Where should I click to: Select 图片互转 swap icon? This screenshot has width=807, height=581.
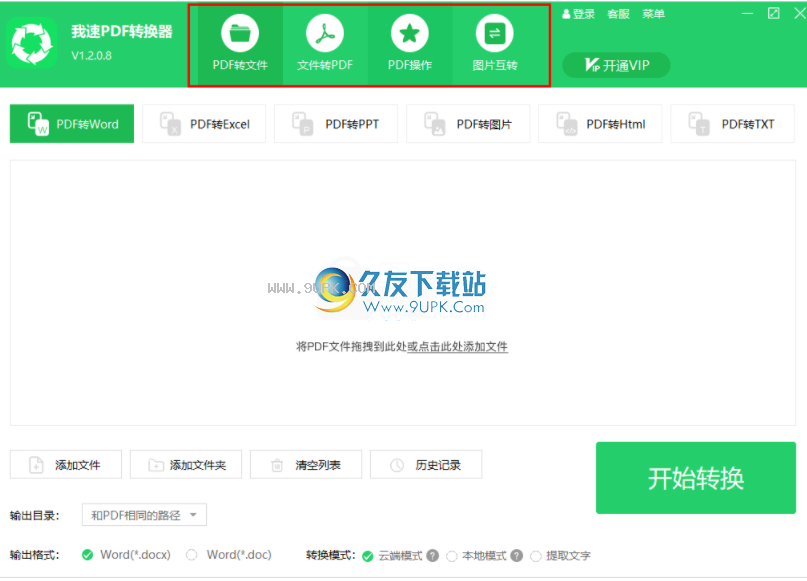point(495,33)
